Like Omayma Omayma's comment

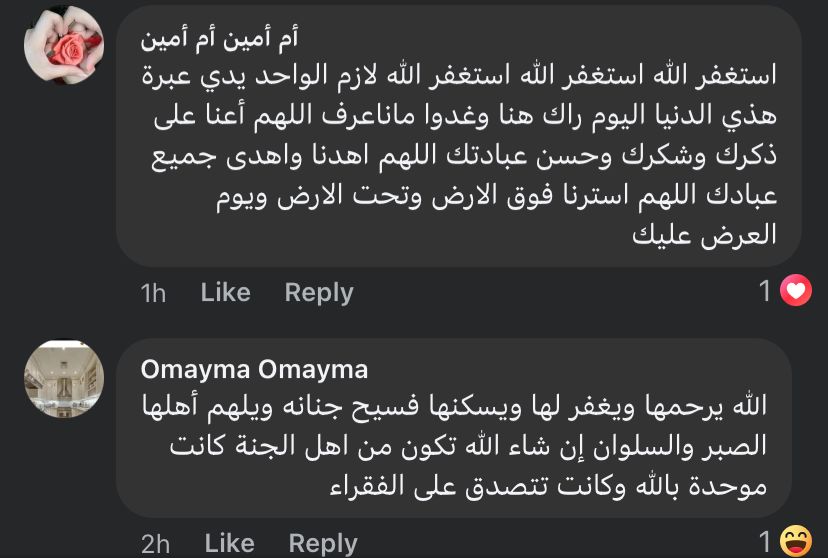(229, 543)
